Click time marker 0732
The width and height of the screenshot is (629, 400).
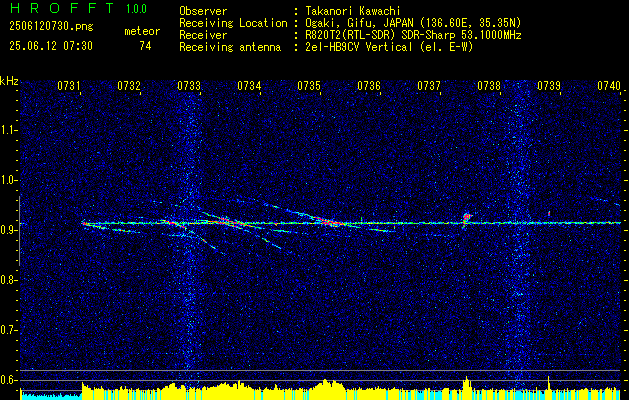129,85
